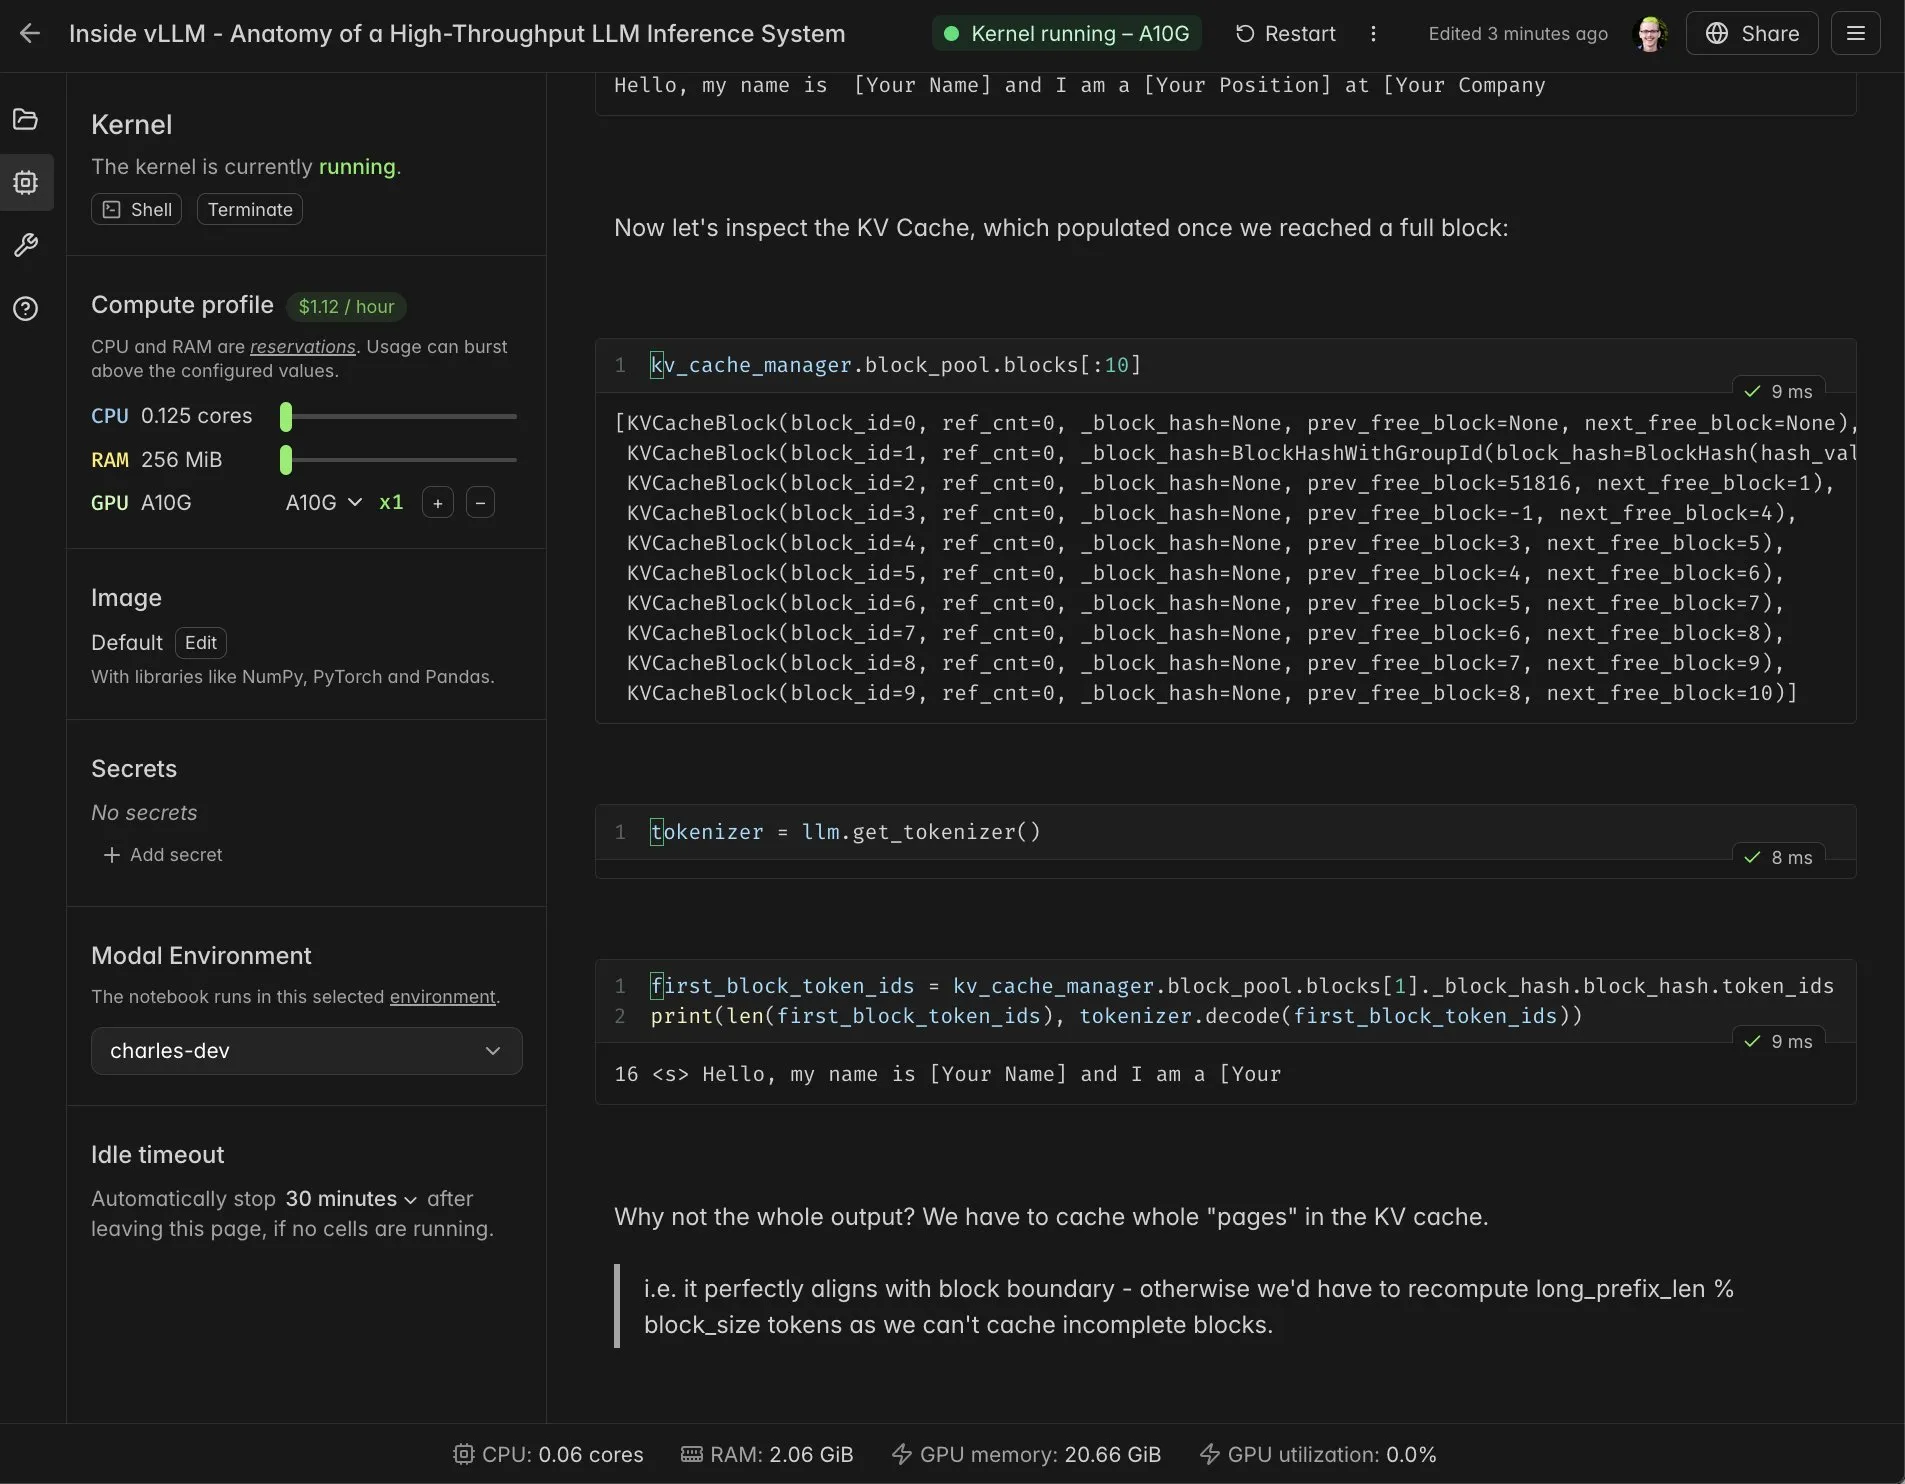The image size is (1905, 1484).
Task: Click the Modal Environment heading
Action: pos(201,955)
